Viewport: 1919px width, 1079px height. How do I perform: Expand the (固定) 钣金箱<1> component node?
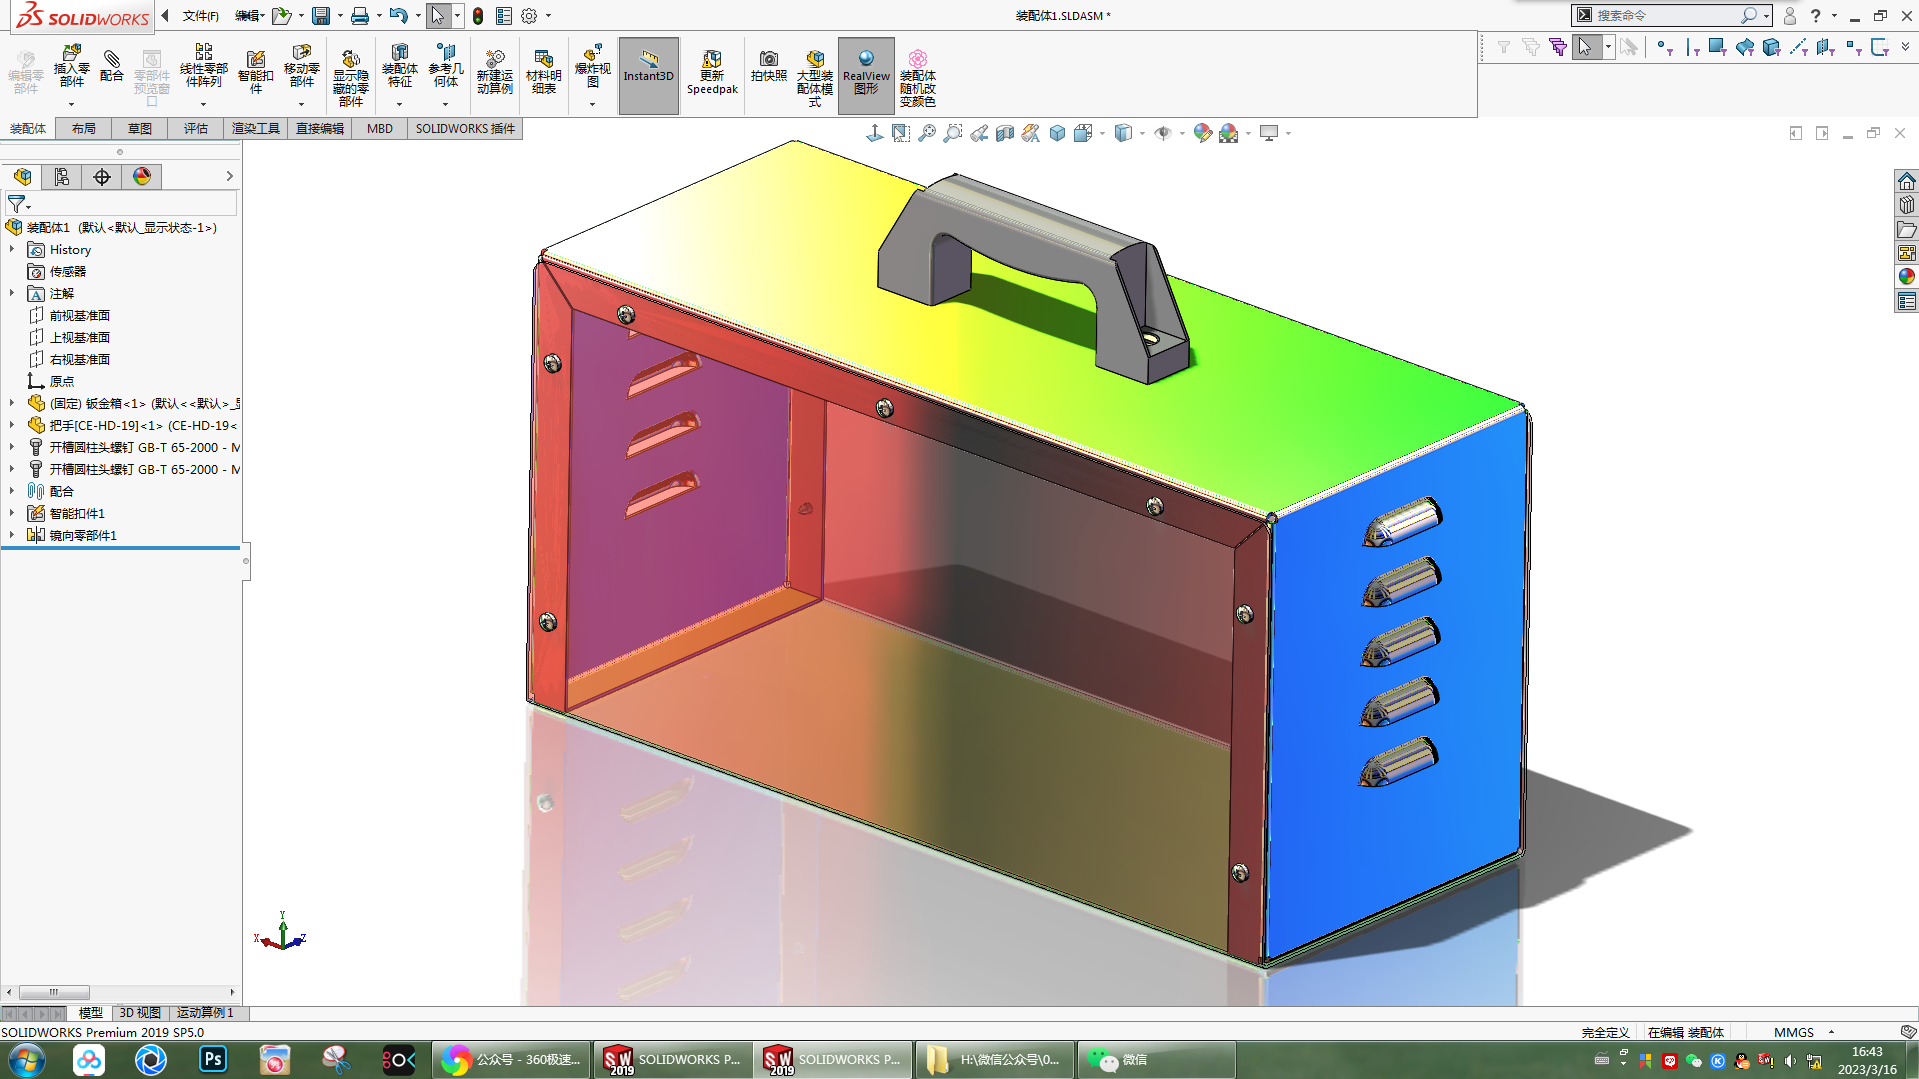point(12,403)
